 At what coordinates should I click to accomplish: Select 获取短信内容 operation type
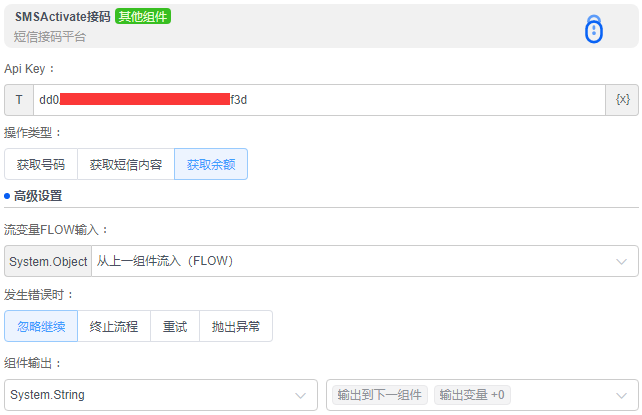point(126,165)
